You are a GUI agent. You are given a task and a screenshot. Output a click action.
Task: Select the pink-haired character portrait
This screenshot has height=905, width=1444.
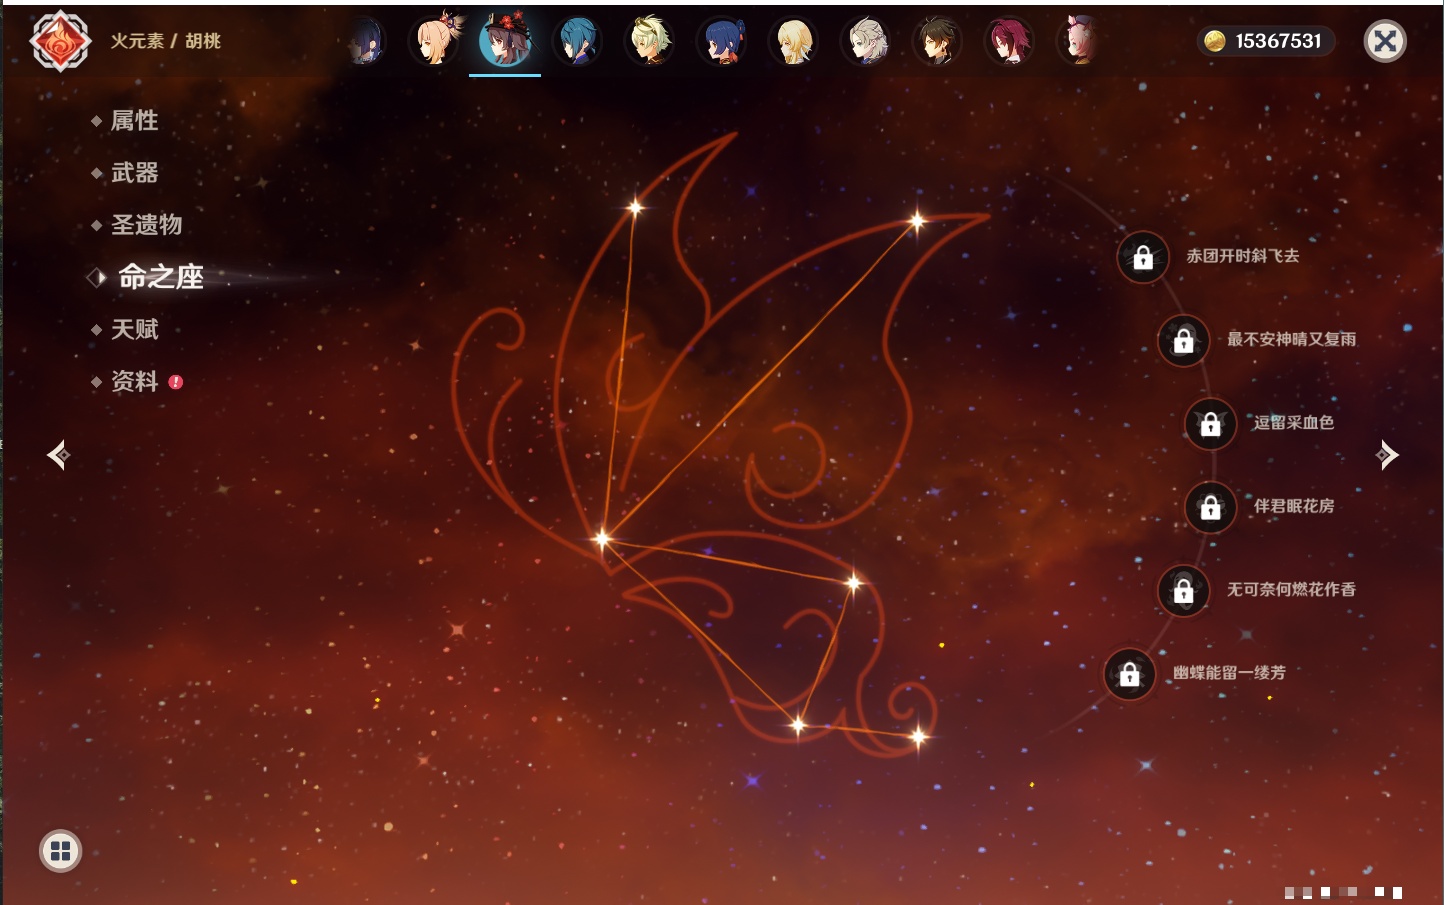(x=1080, y=41)
